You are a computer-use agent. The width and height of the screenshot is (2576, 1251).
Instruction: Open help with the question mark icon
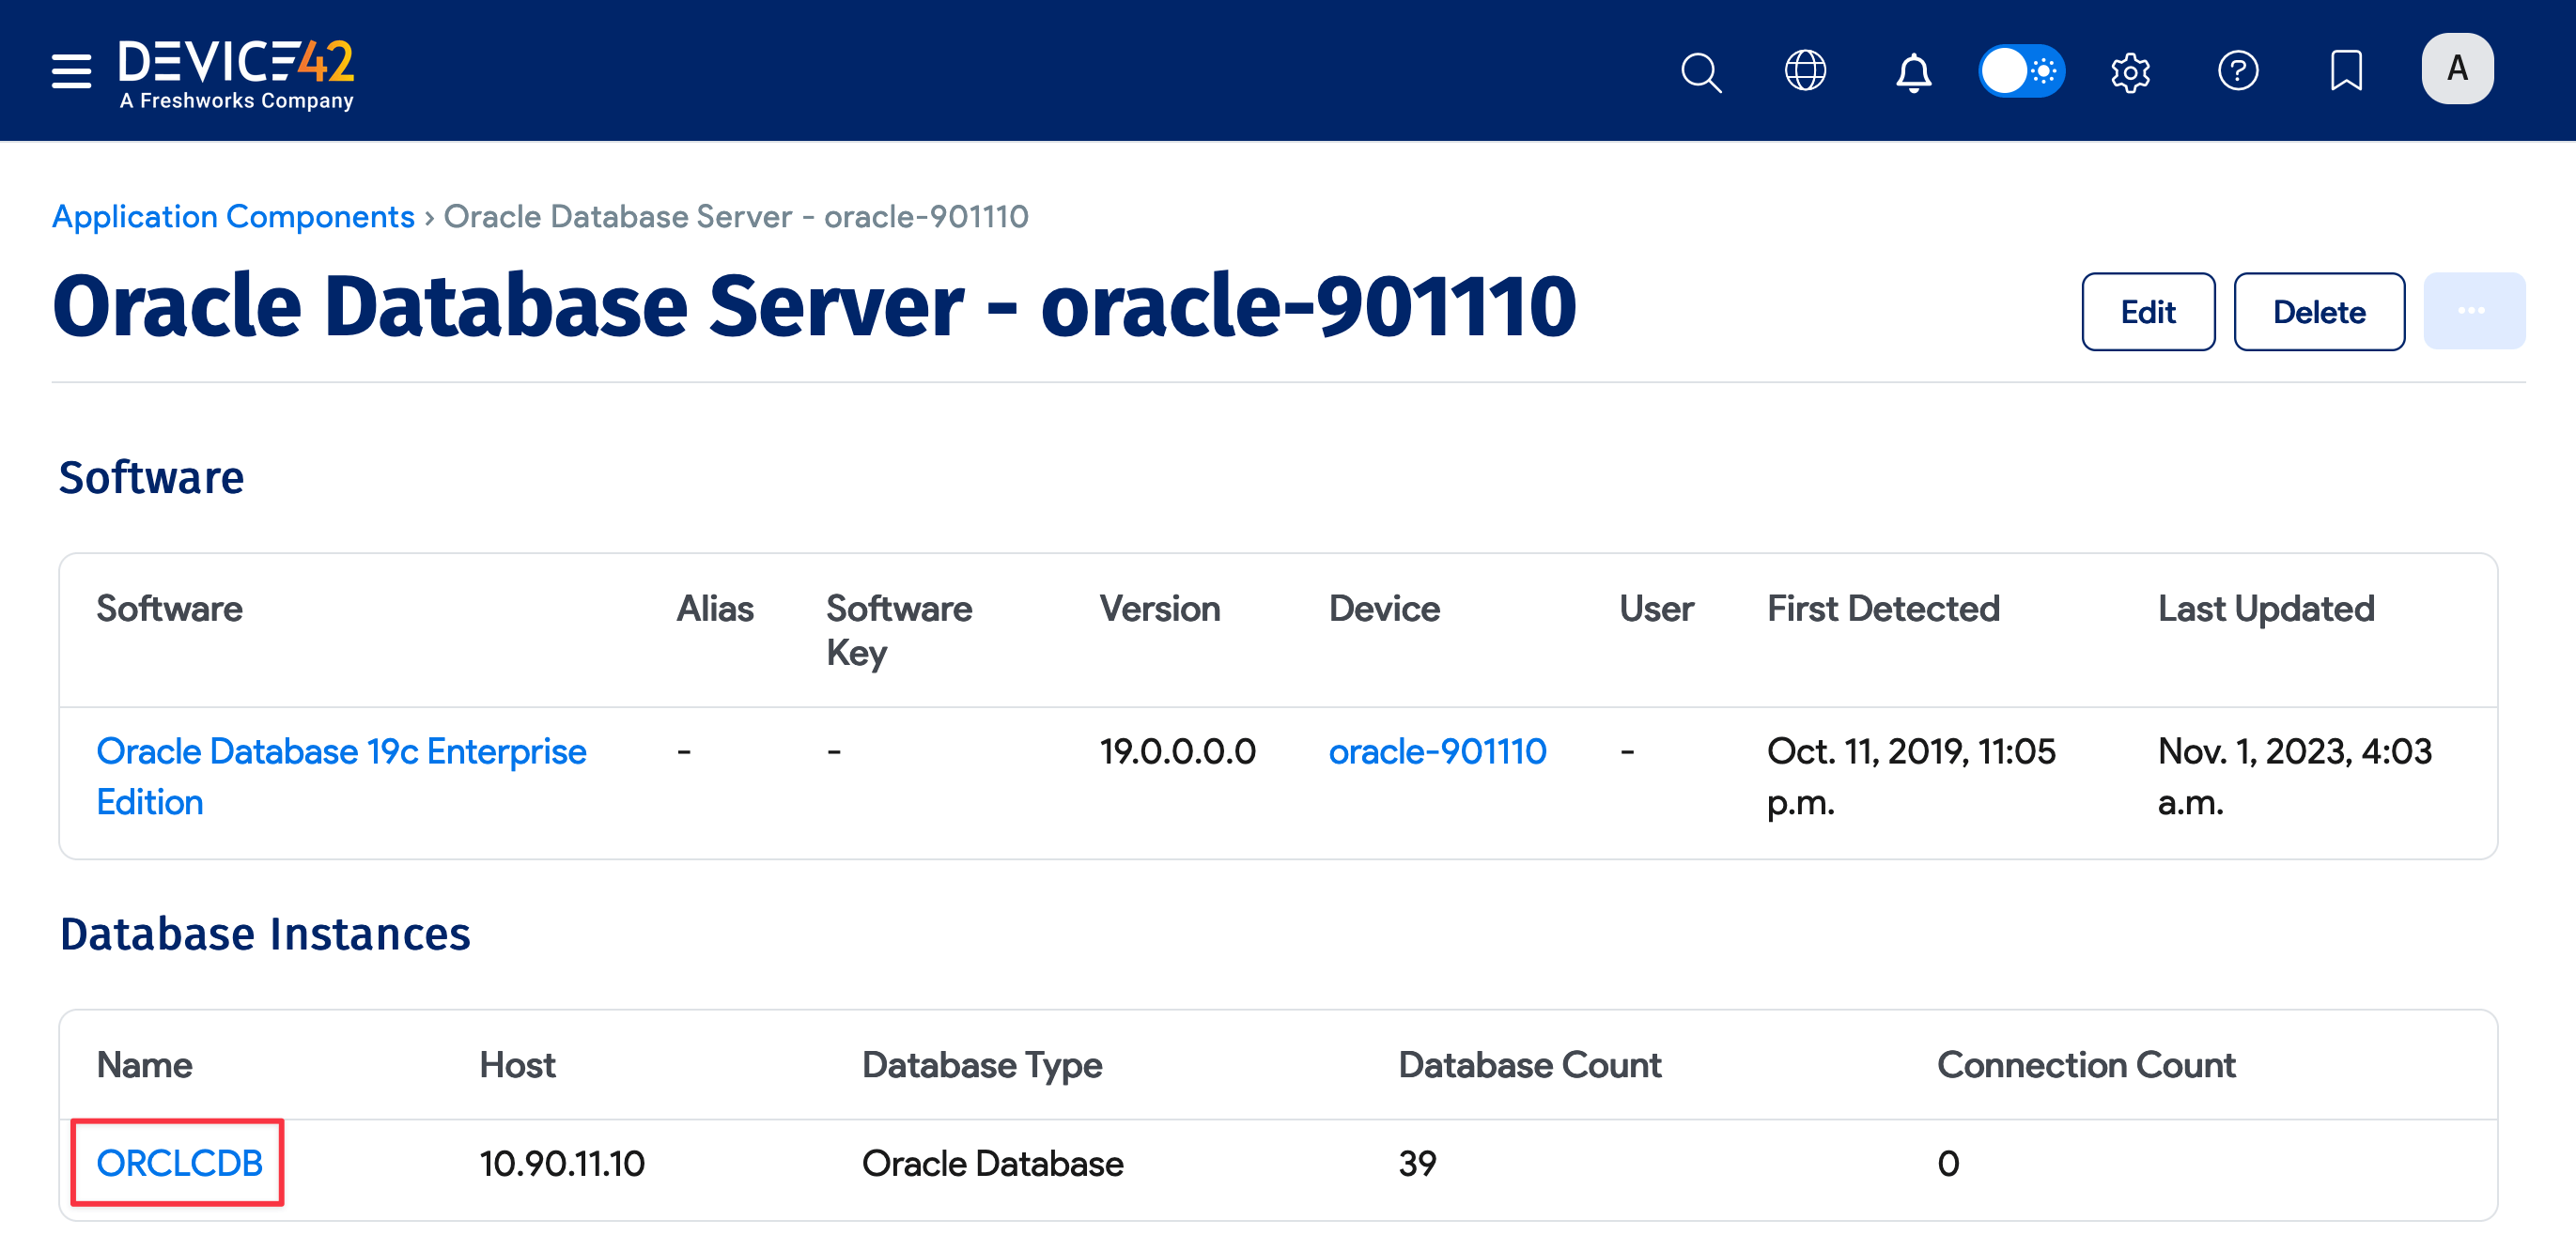(2239, 71)
